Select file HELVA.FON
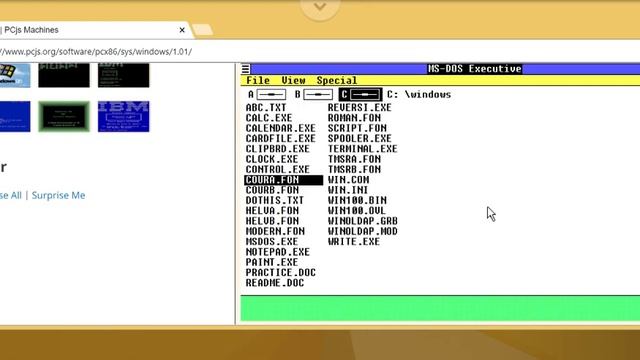Viewport: 640px width, 360px height. [x=272, y=211]
